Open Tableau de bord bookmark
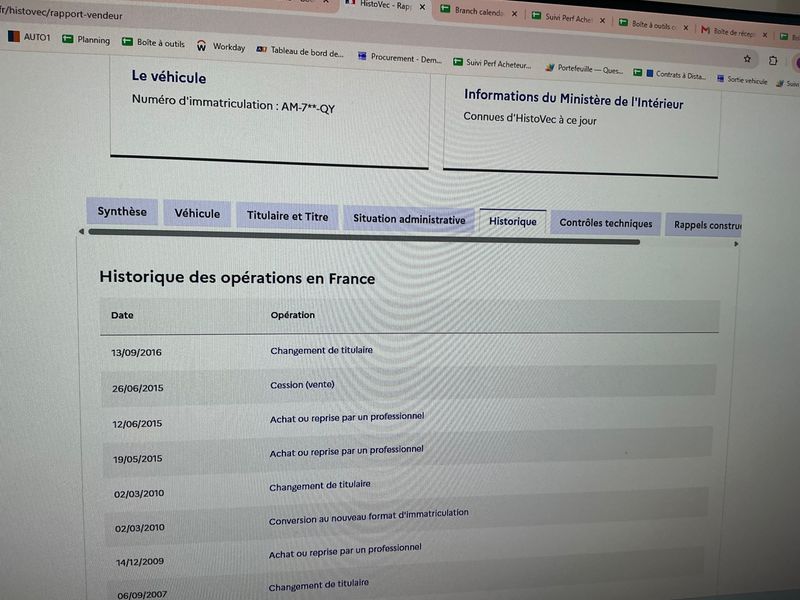Image resolution: width=800 pixels, height=600 pixels. pyautogui.click(x=299, y=51)
